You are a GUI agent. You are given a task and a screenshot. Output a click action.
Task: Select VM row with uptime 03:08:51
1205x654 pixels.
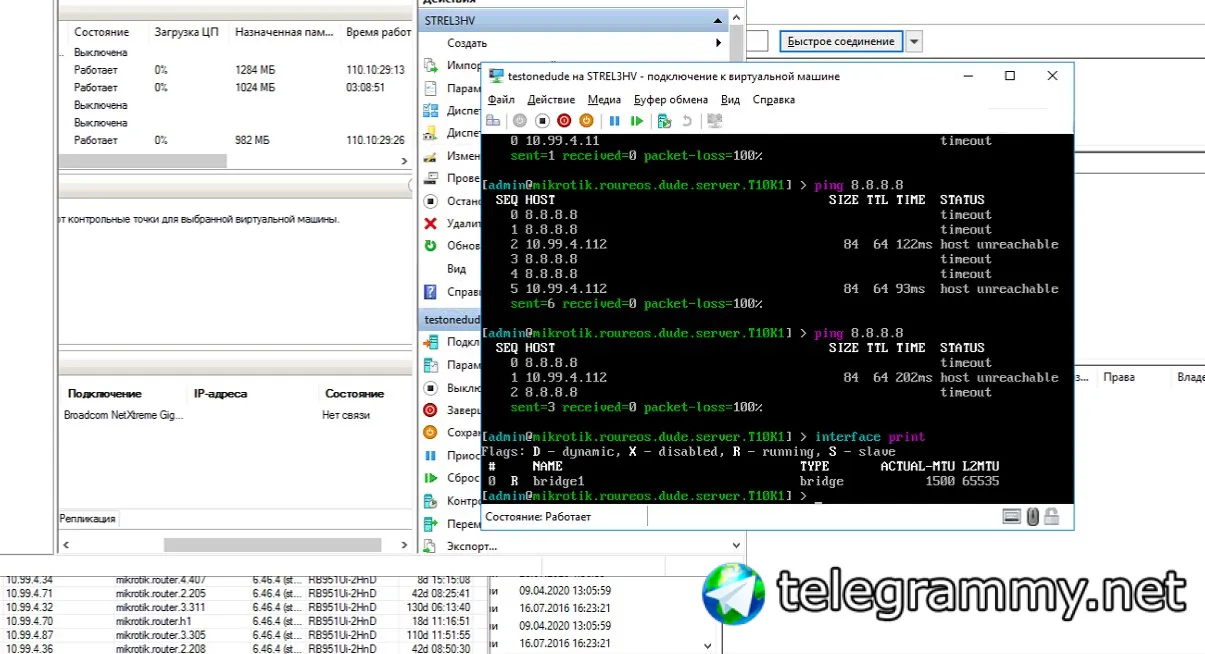tap(235, 87)
